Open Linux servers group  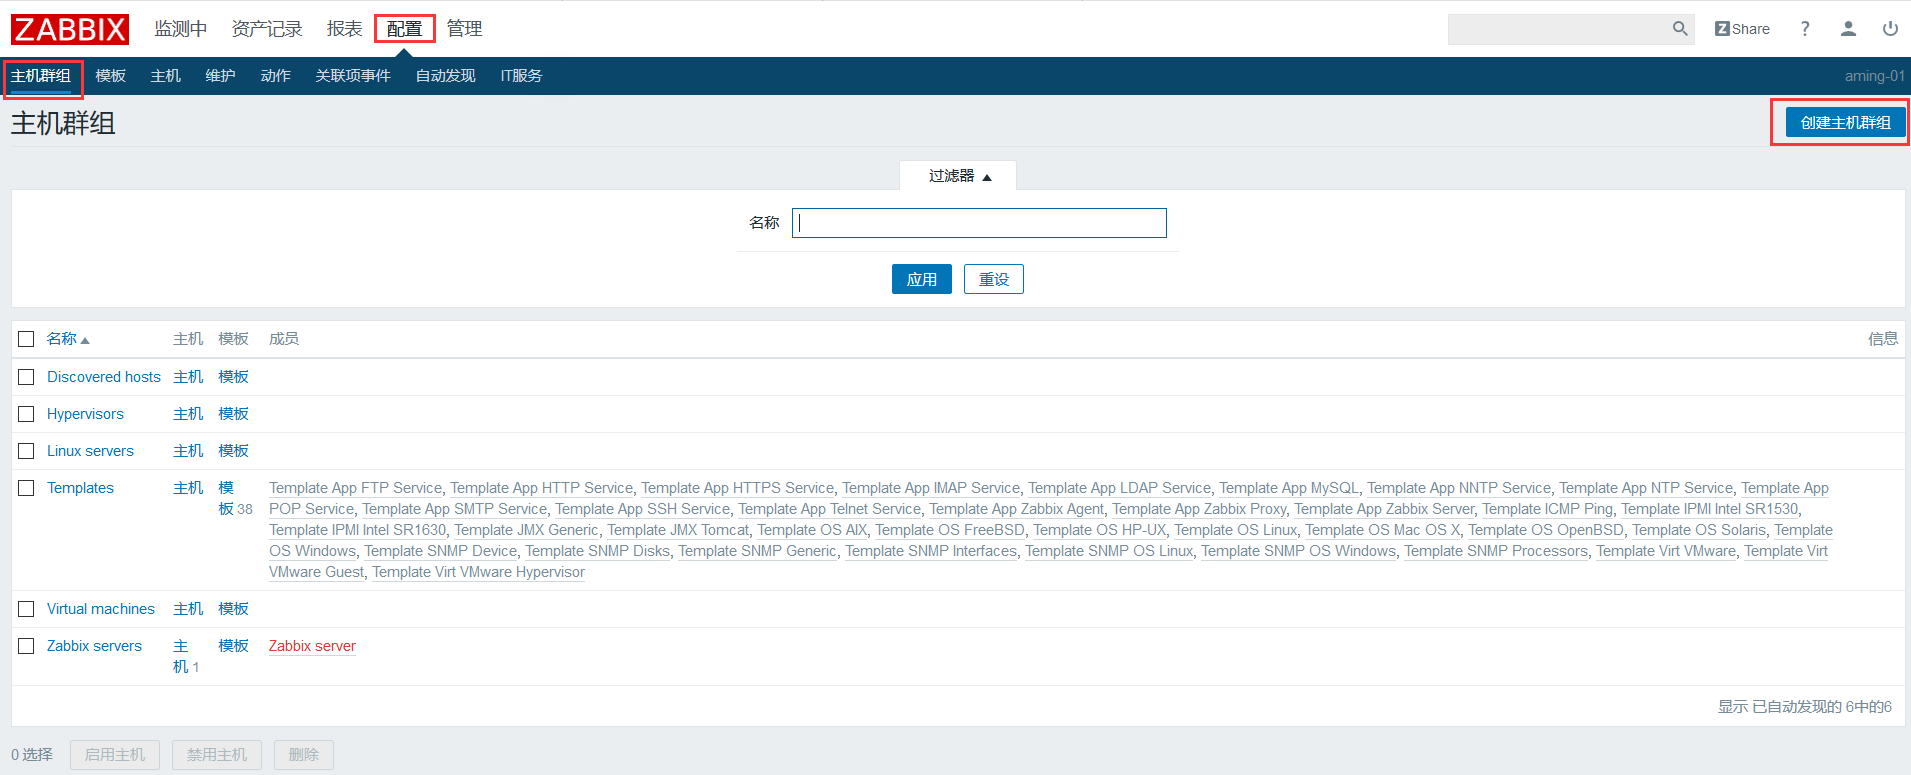coord(90,451)
